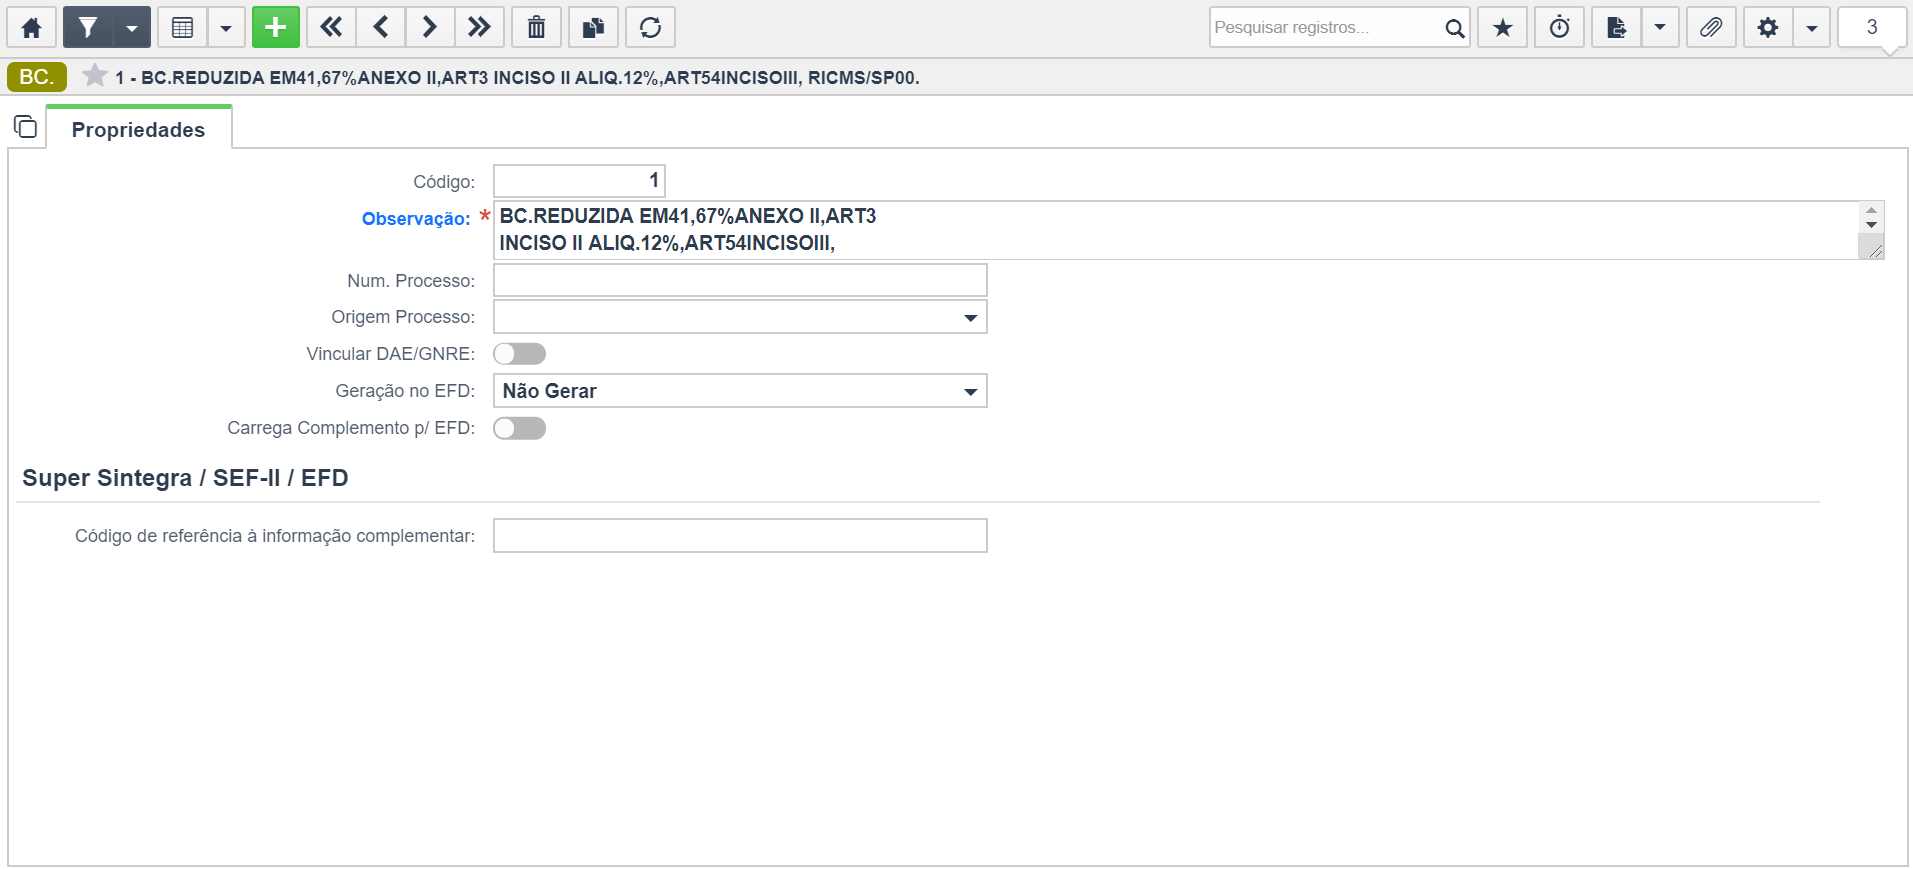
Task: Delete record with trash icon
Action: [537, 27]
